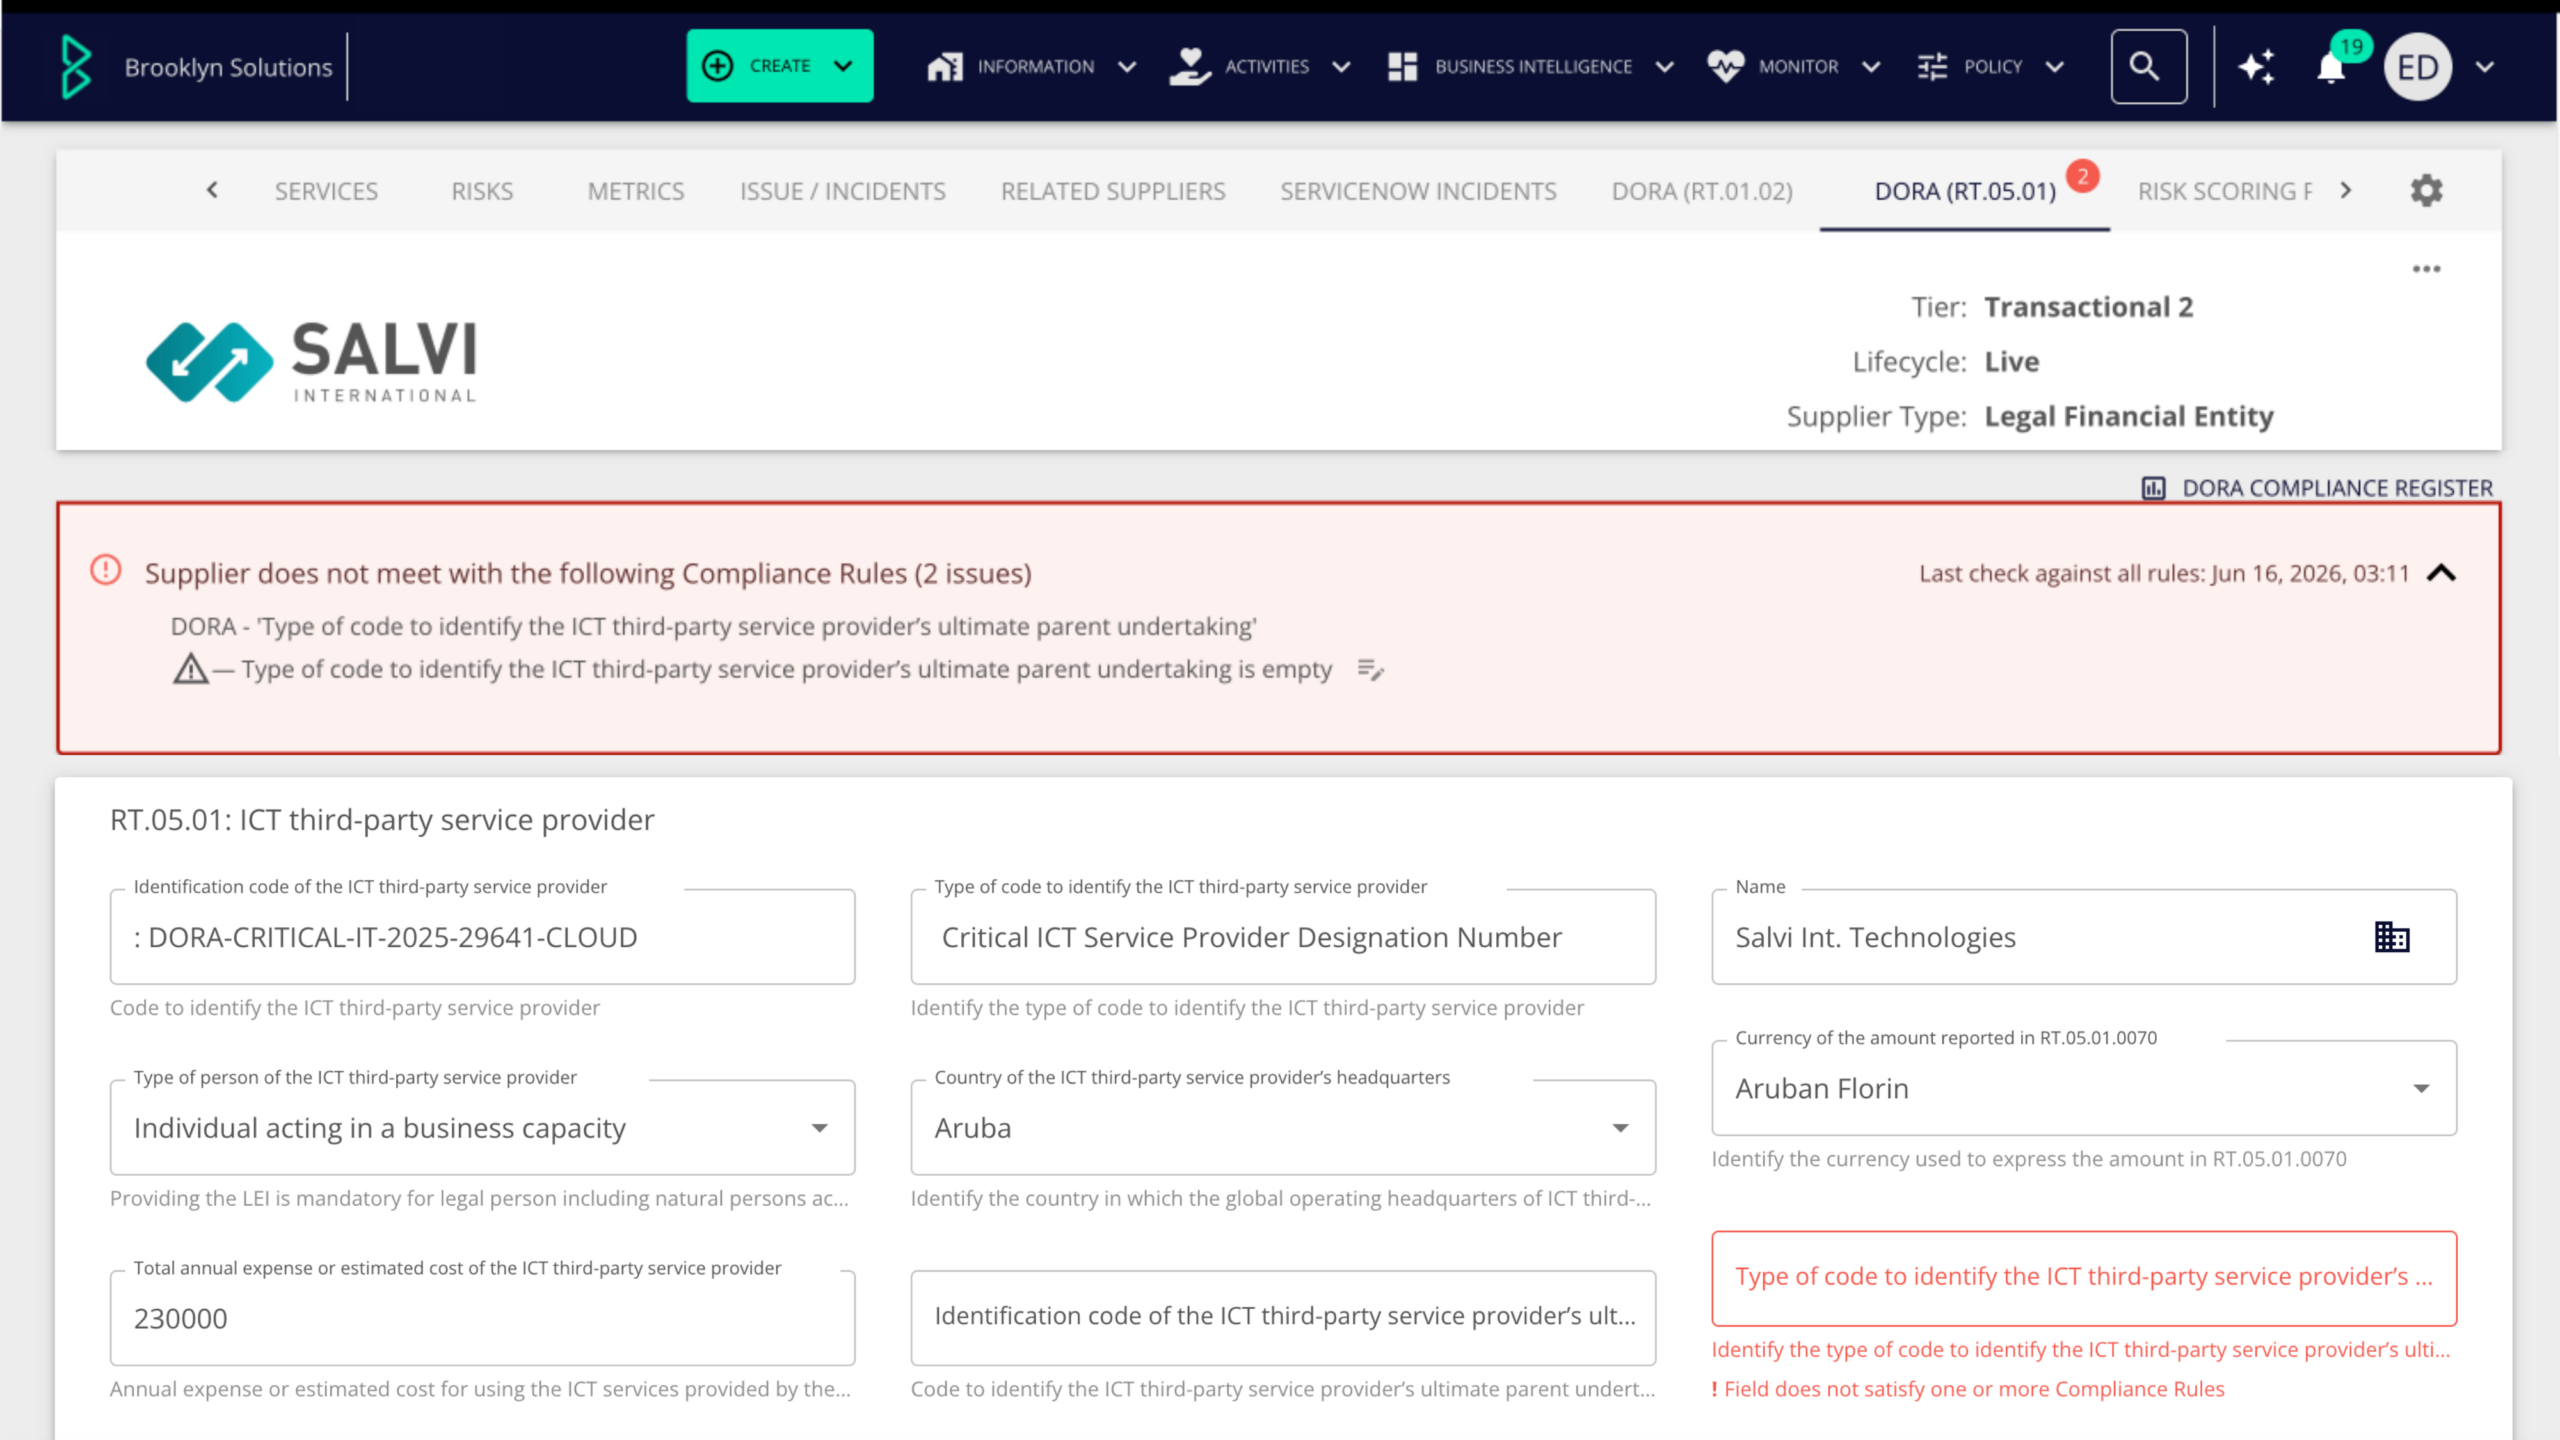Click the '2 issues' compliance banner heading
The width and height of the screenshot is (2560, 1440).
[588, 573]
